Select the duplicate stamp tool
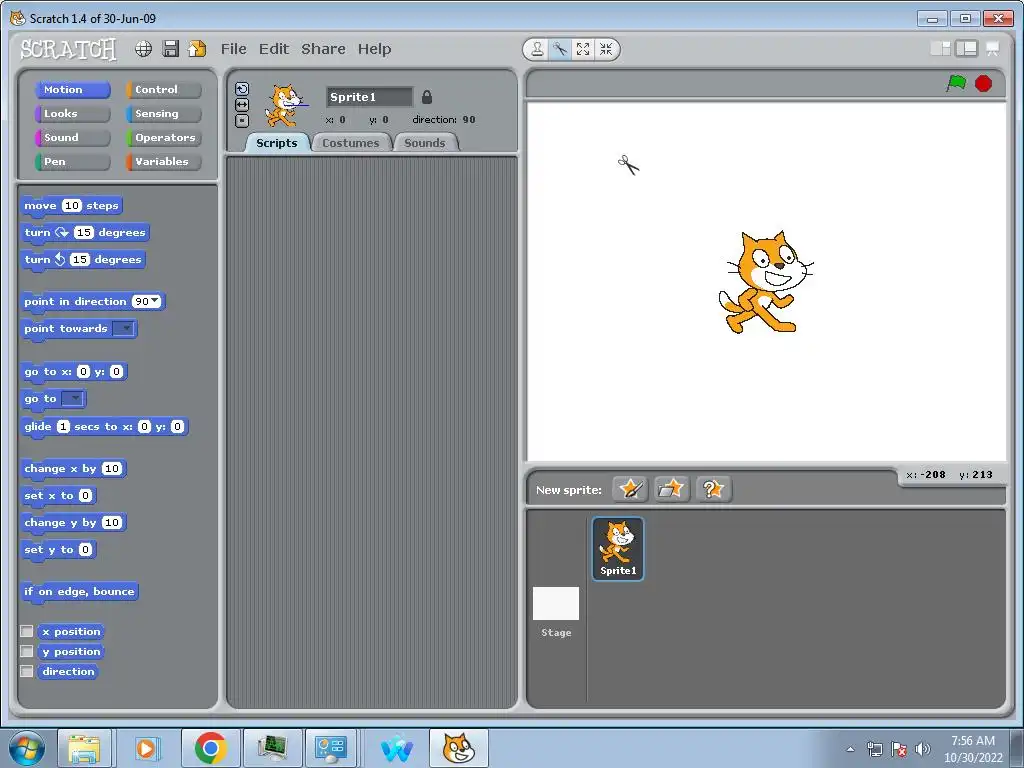 click(x=537, y=50)
